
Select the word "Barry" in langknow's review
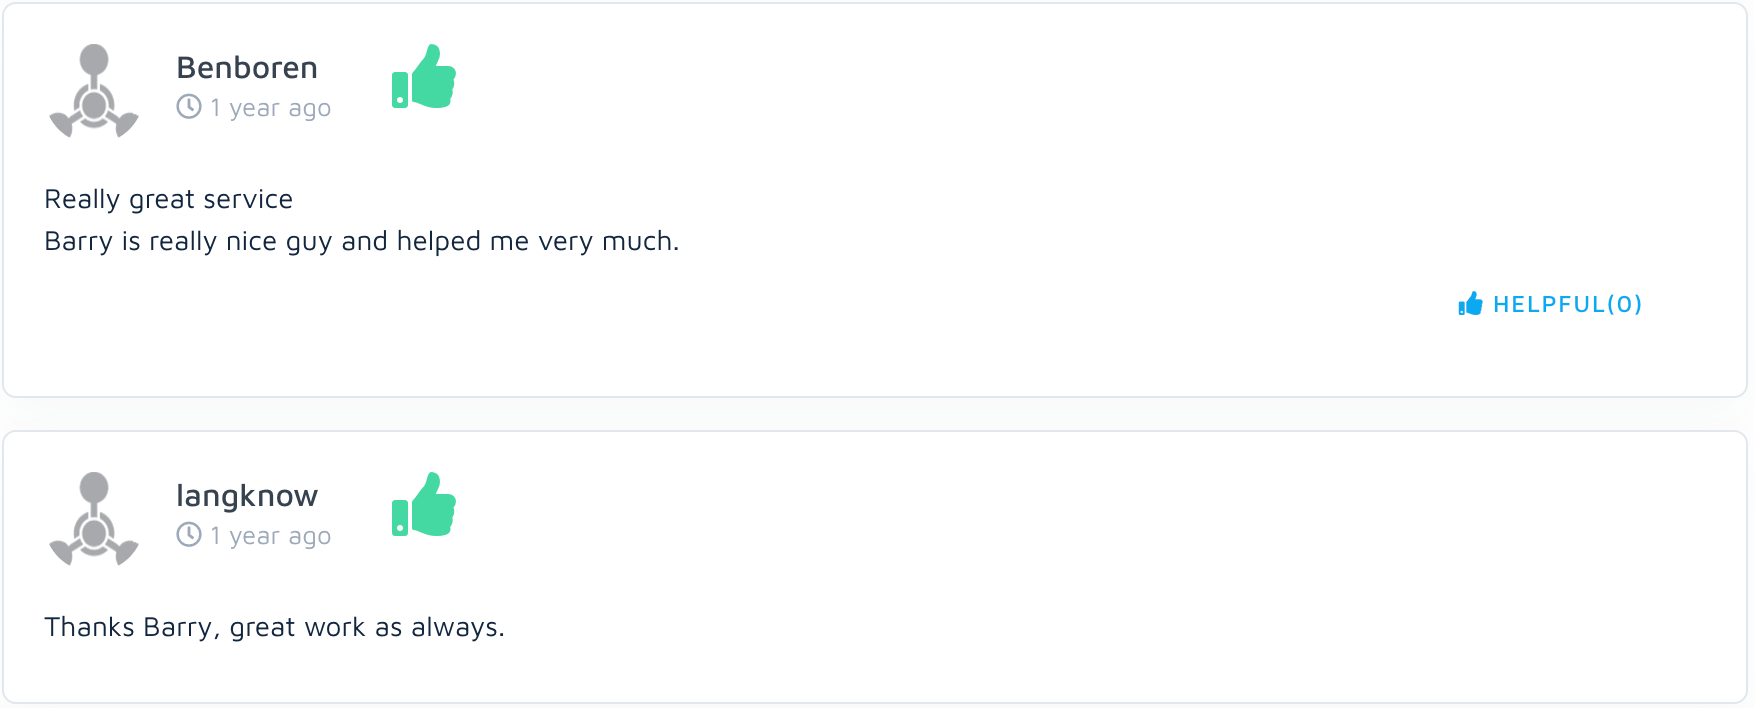point(177,627)
